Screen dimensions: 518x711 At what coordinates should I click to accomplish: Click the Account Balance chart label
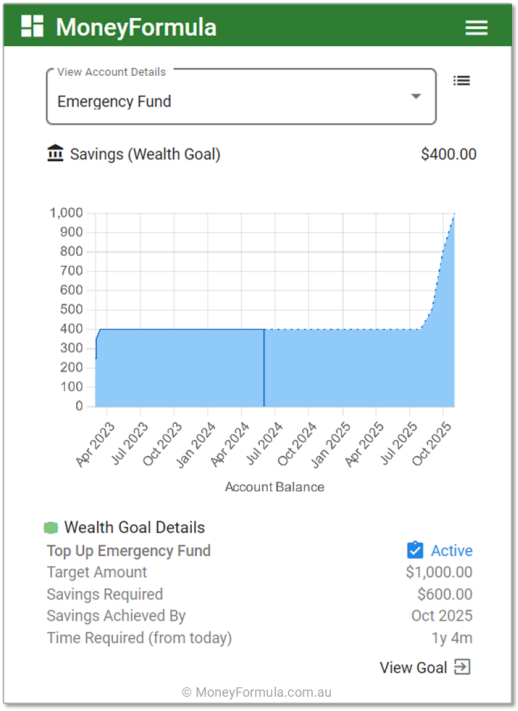[274, 487]
